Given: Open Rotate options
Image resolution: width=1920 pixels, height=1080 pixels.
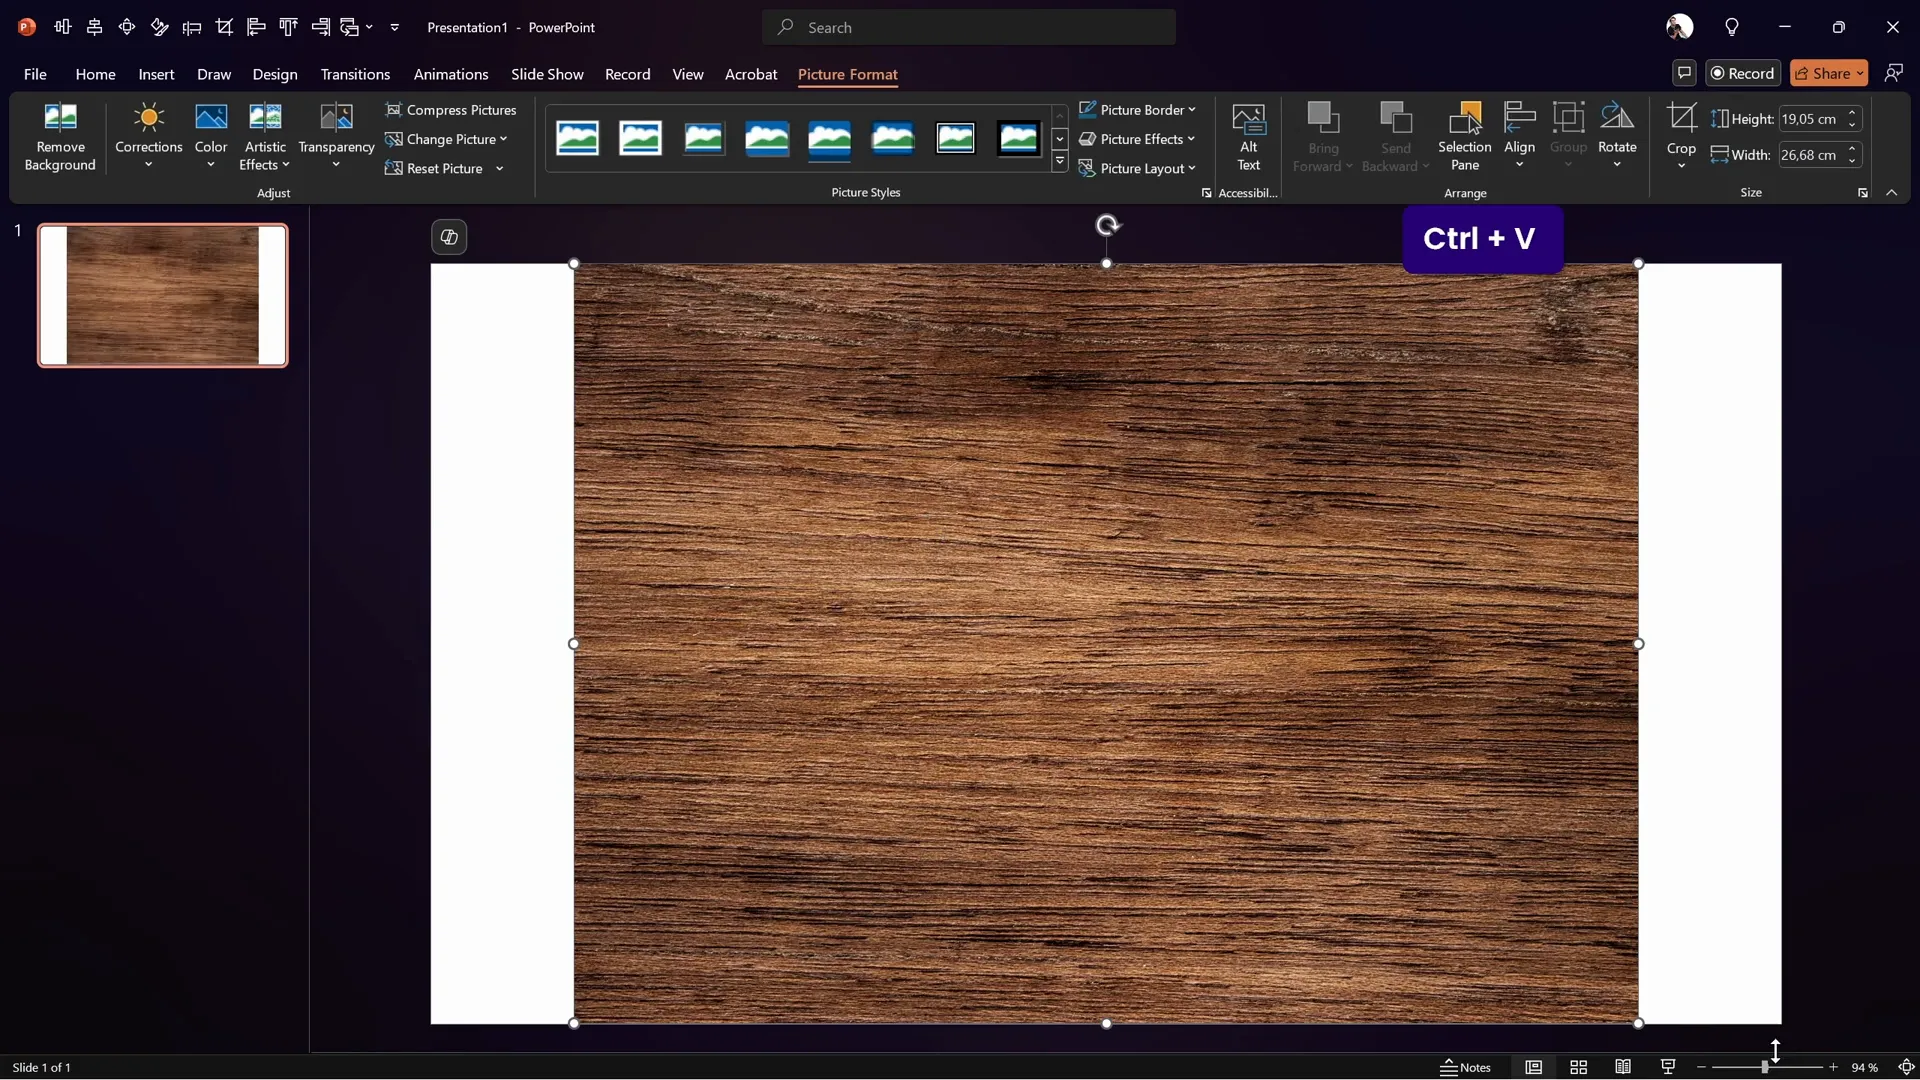Looking at the screenshot, I should point(1617,137).
